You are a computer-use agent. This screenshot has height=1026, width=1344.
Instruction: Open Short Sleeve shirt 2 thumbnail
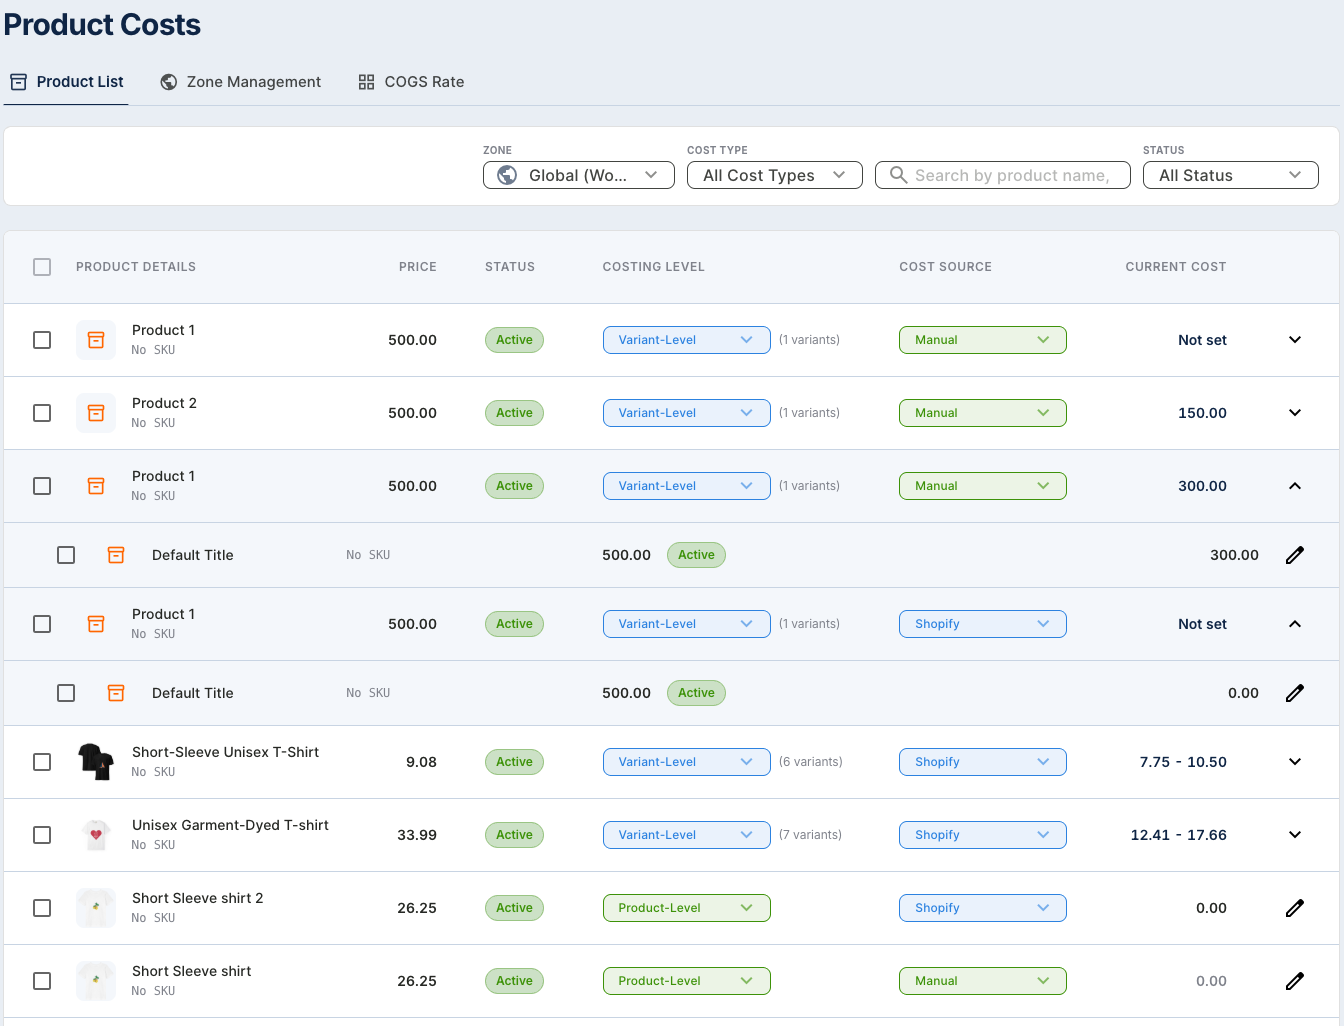(x=96, y=908)
